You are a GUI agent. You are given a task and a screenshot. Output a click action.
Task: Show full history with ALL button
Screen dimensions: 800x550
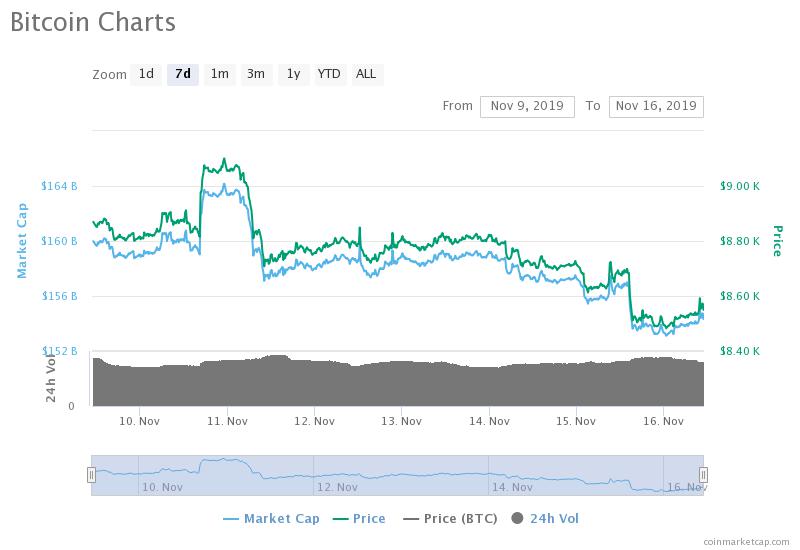[x=366, y=74]
